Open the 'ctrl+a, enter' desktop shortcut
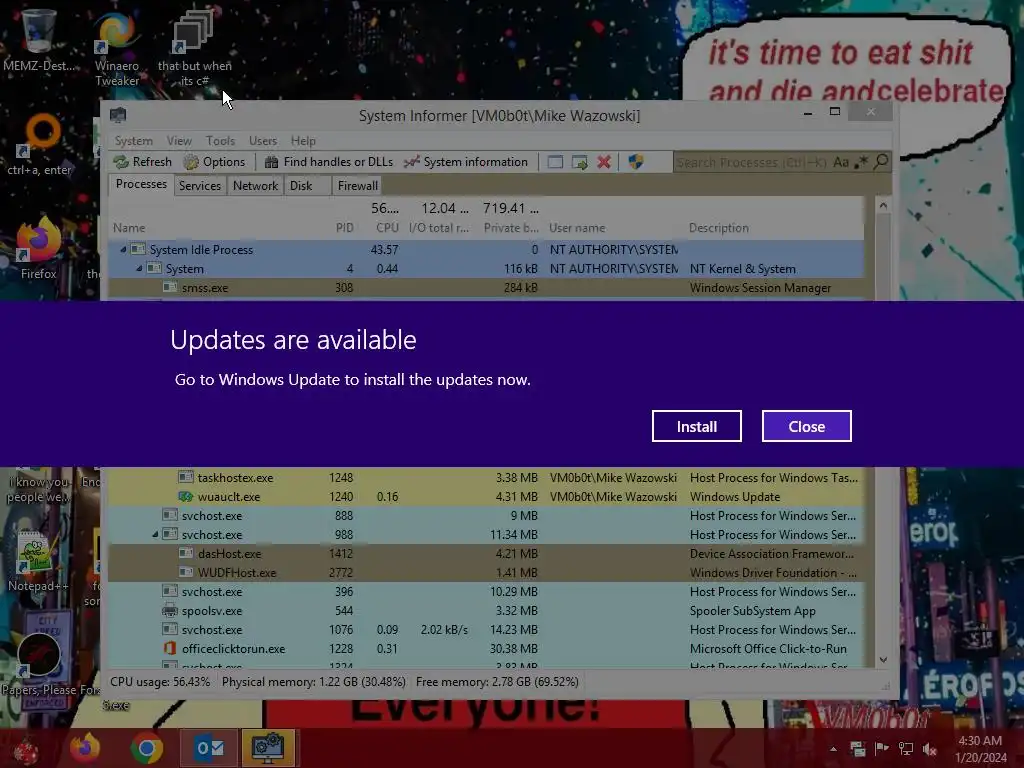This screenshot has height=768, width=1024. click(x=40, y=145)
